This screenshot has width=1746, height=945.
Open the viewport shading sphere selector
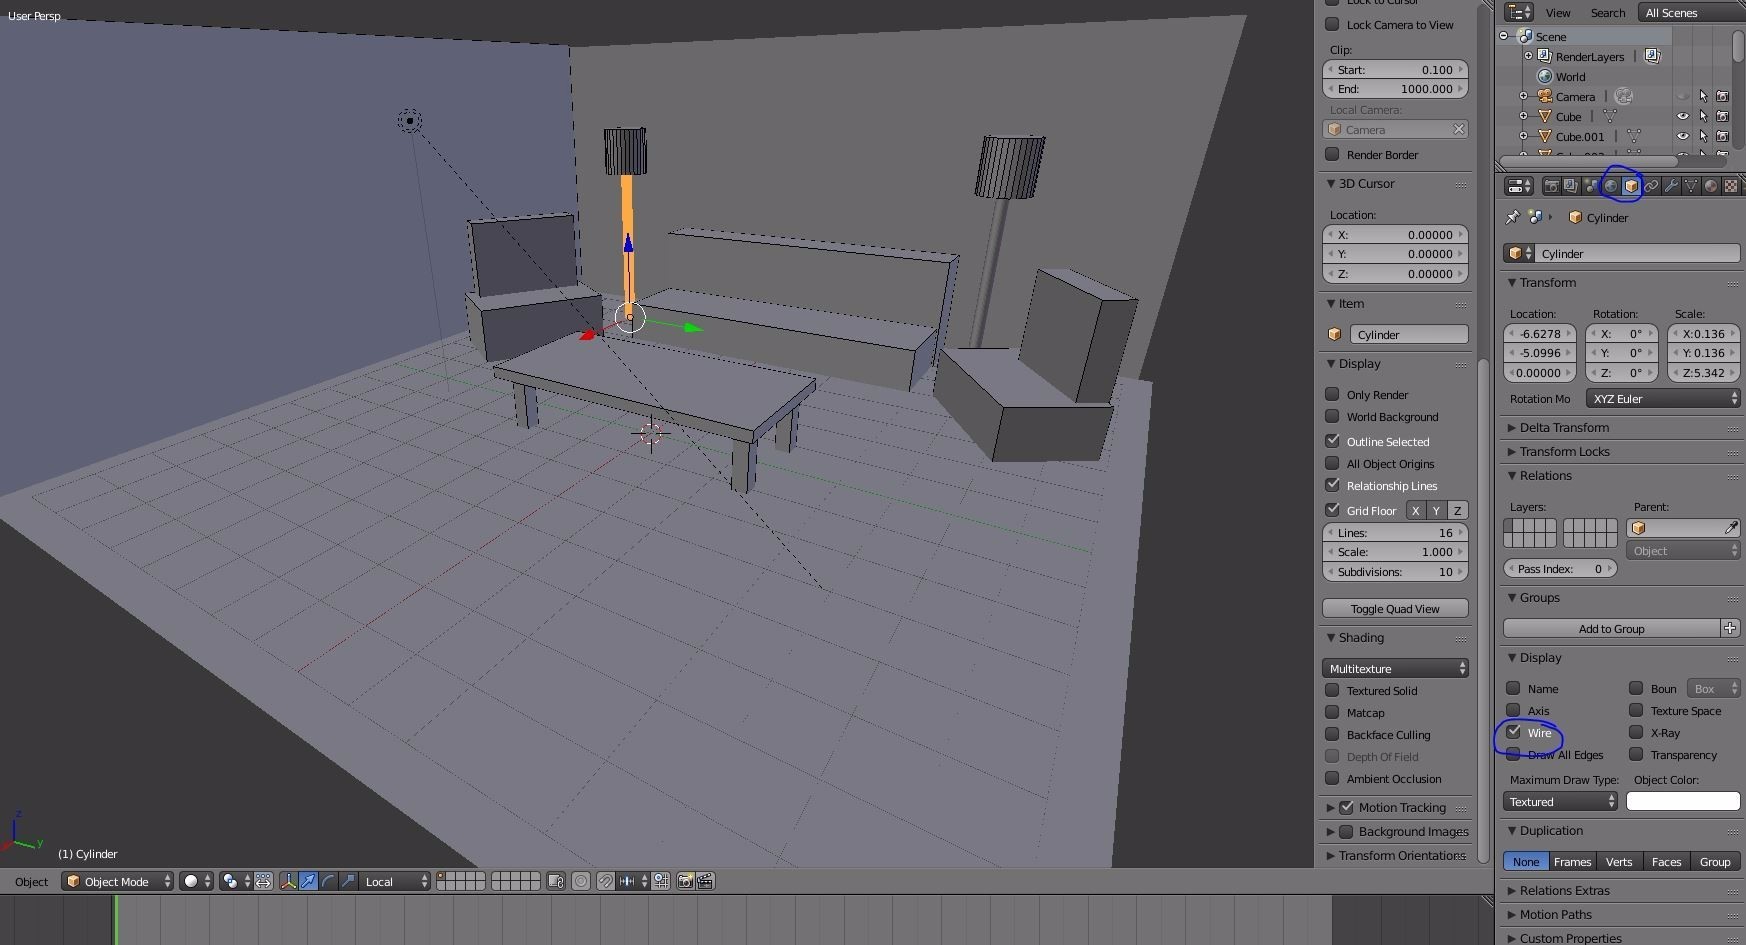196,881
